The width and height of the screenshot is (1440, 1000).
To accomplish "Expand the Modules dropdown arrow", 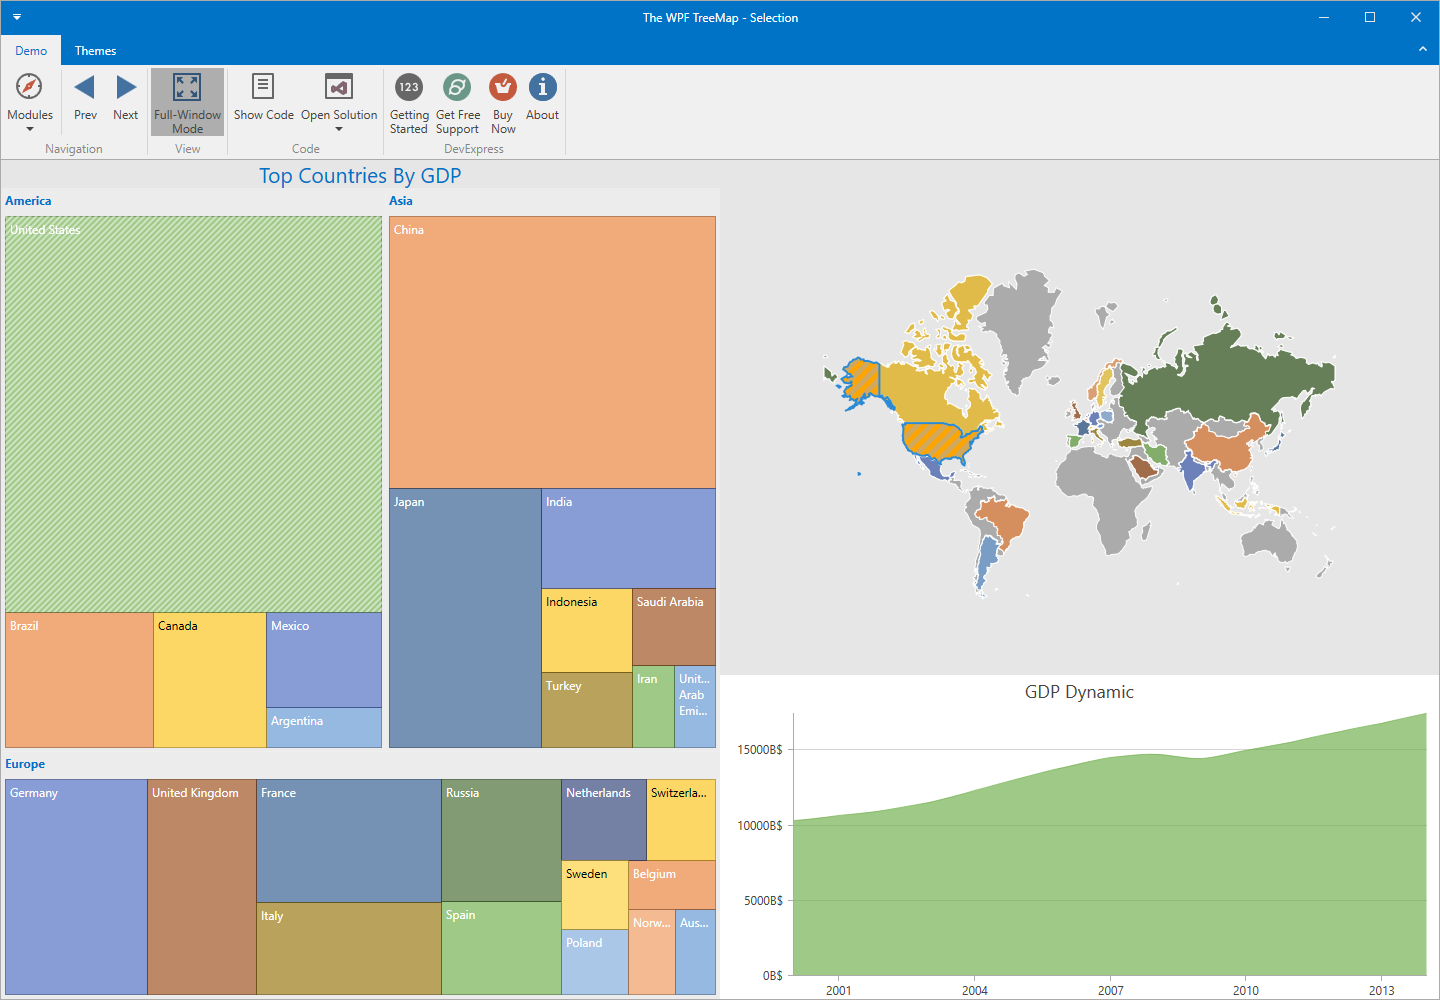I will (x=30, y=128).
